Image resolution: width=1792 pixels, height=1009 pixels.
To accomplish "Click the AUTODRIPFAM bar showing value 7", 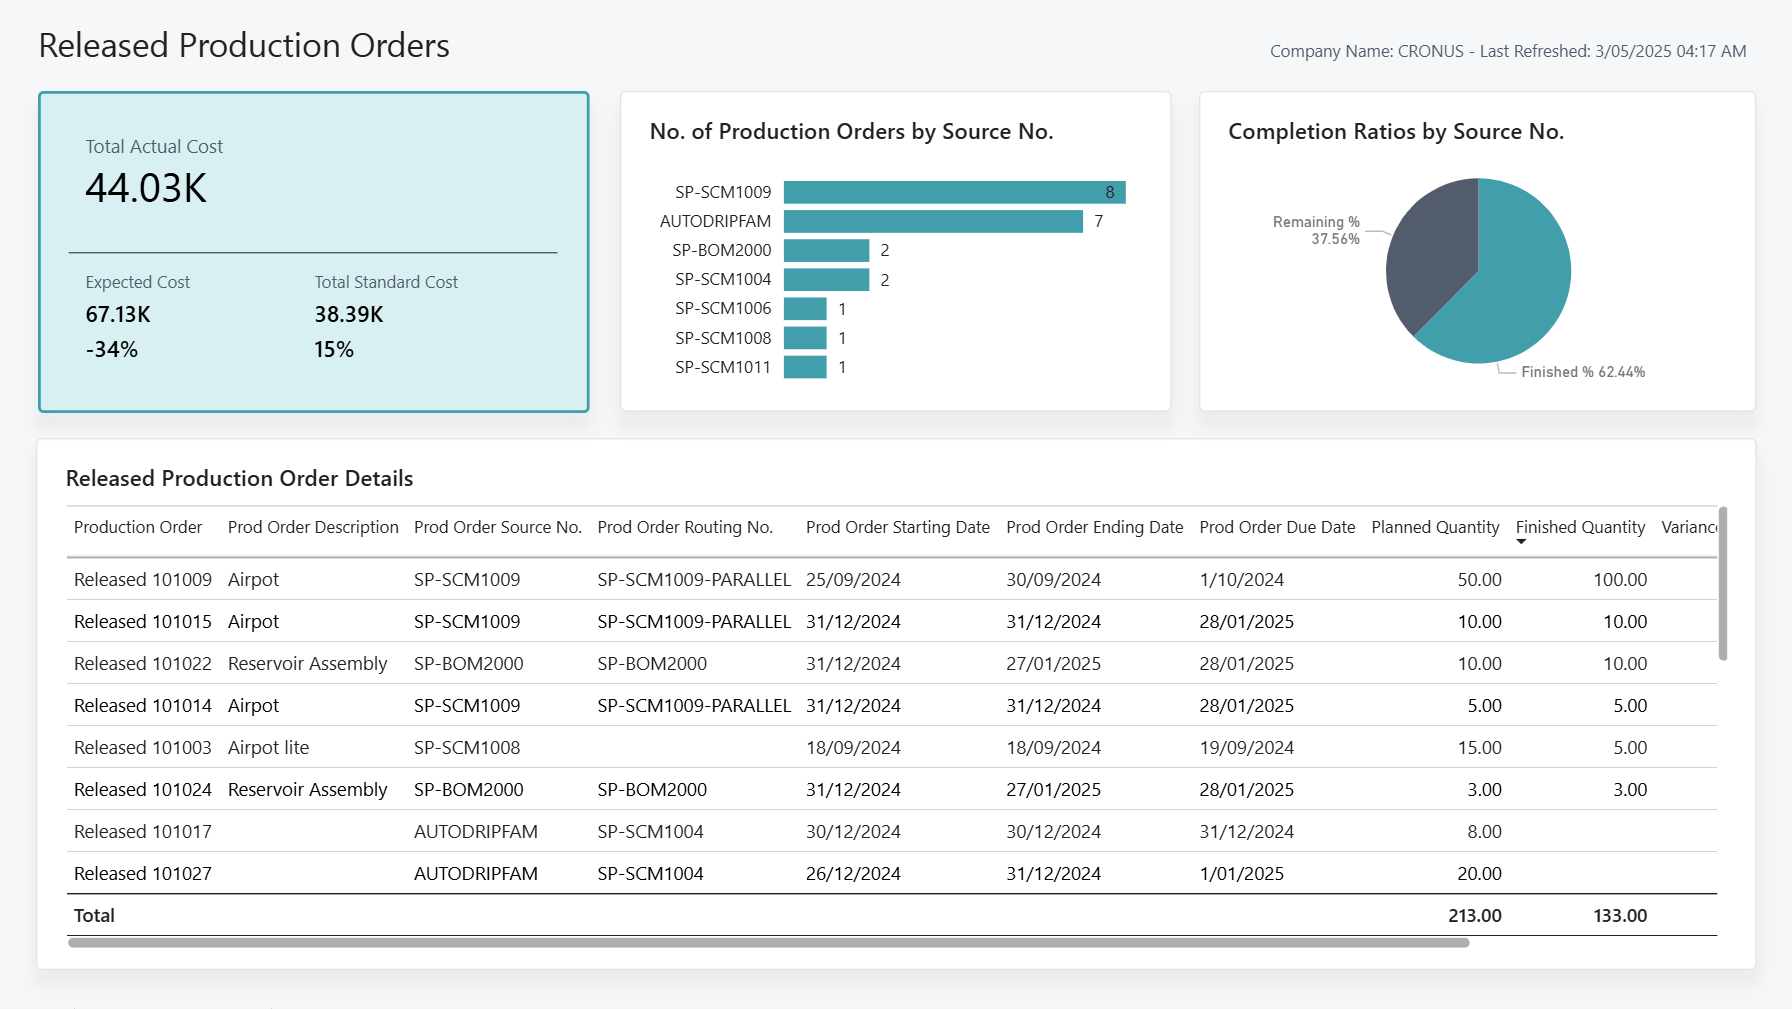I will pyautogui.click(x=930, y=221).
